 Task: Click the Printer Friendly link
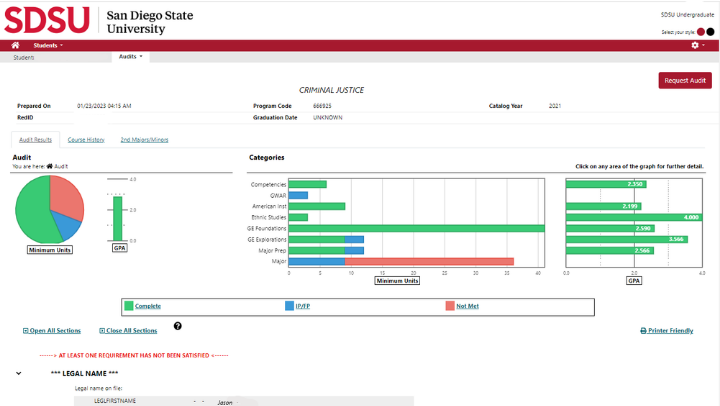point(666,330)
